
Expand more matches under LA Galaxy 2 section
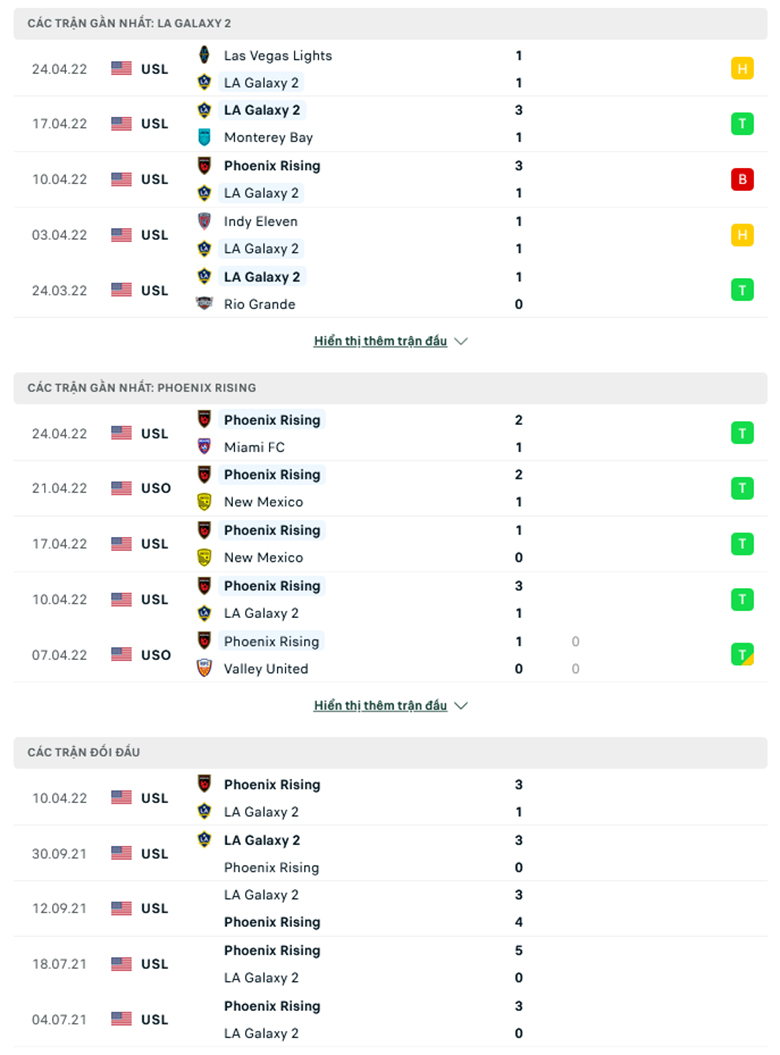click(x=380, y=341)
